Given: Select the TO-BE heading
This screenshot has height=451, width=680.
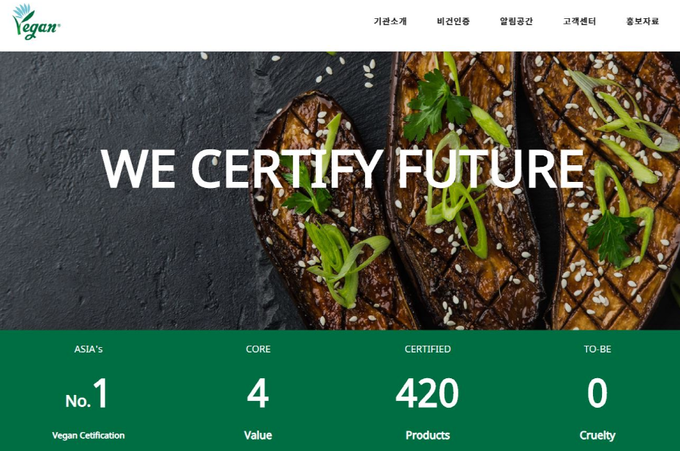Looking at the screenshot, I should pos(597,349).
